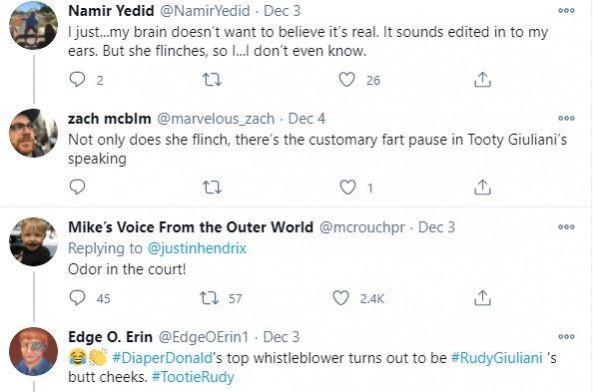Screen dimensions: 593x392
Task: Open more options on Mike's Voice tweet
Action: [x=566, y=227]
